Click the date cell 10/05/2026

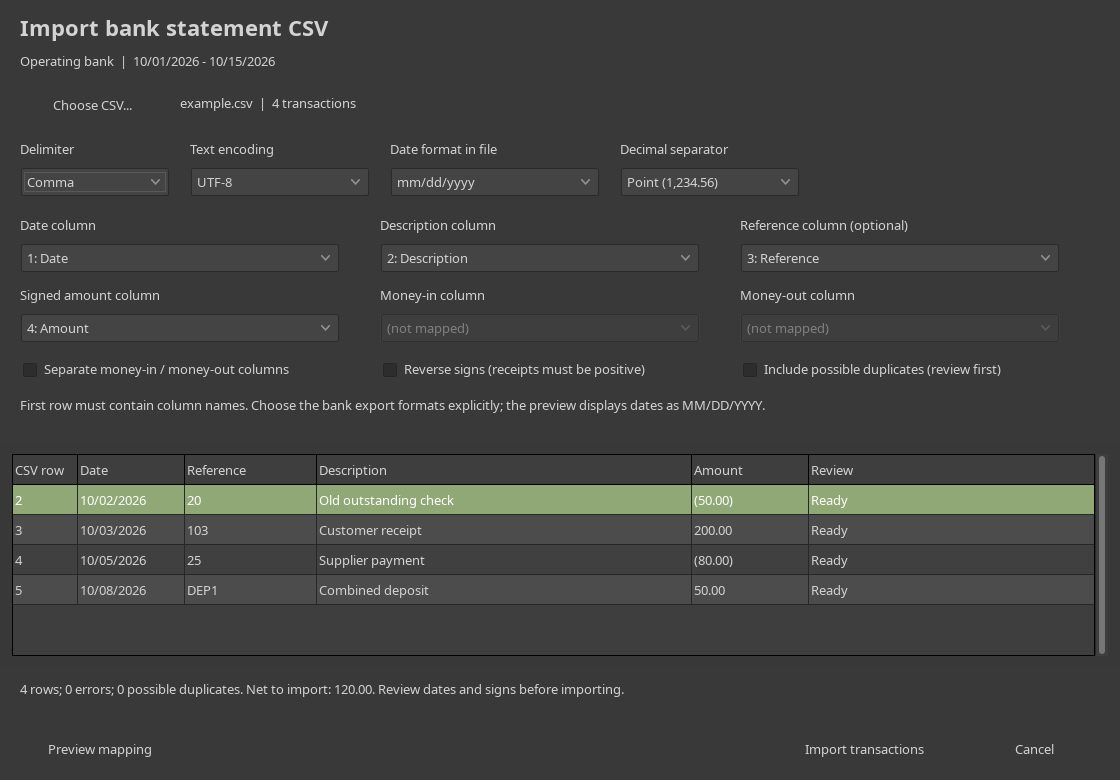131,560
